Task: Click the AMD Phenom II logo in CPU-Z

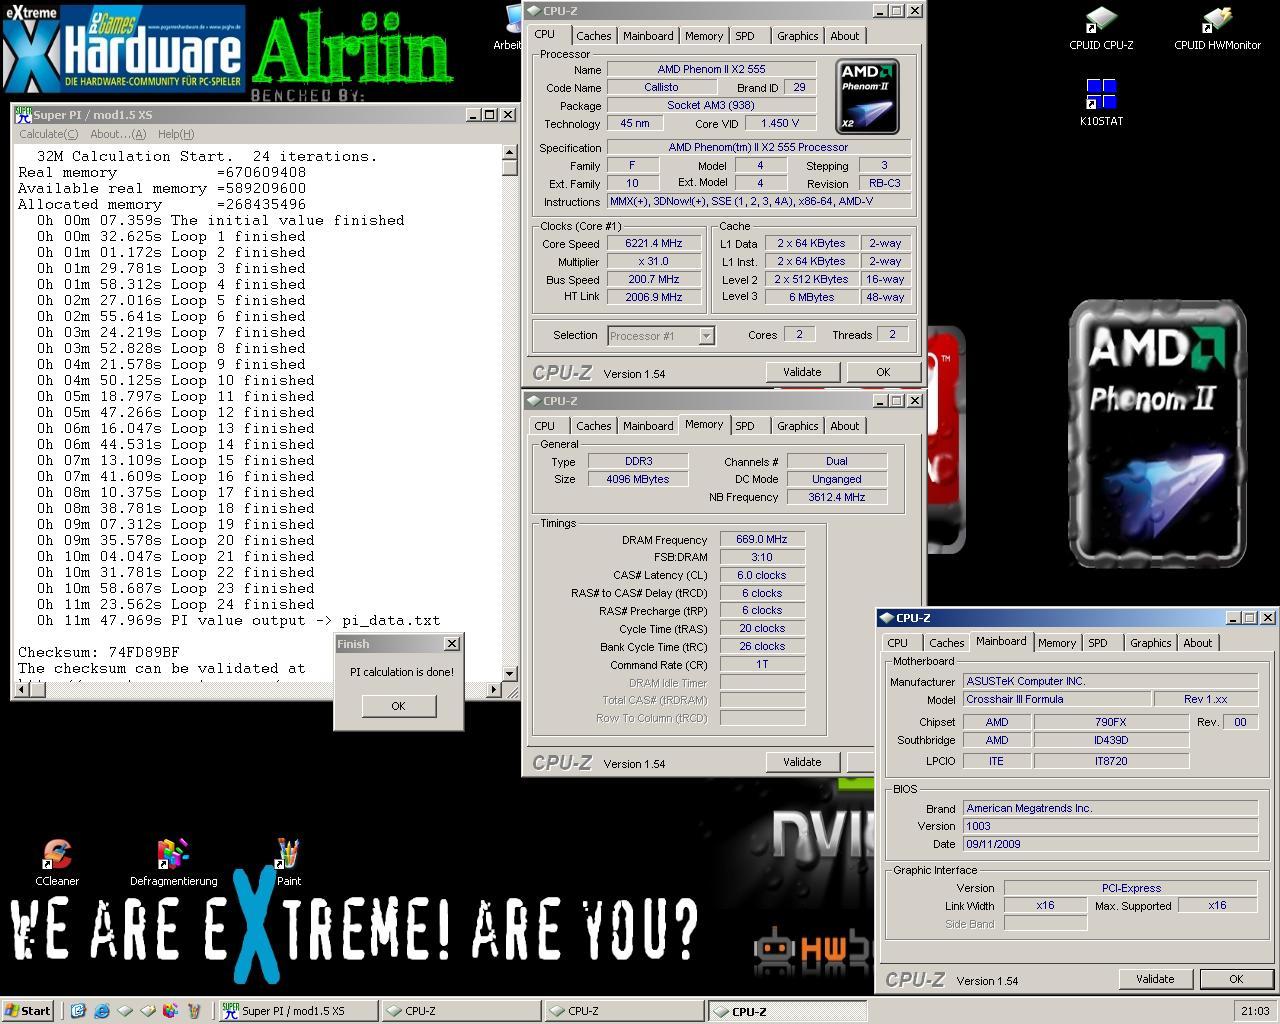Action: [x=867, y=96]
